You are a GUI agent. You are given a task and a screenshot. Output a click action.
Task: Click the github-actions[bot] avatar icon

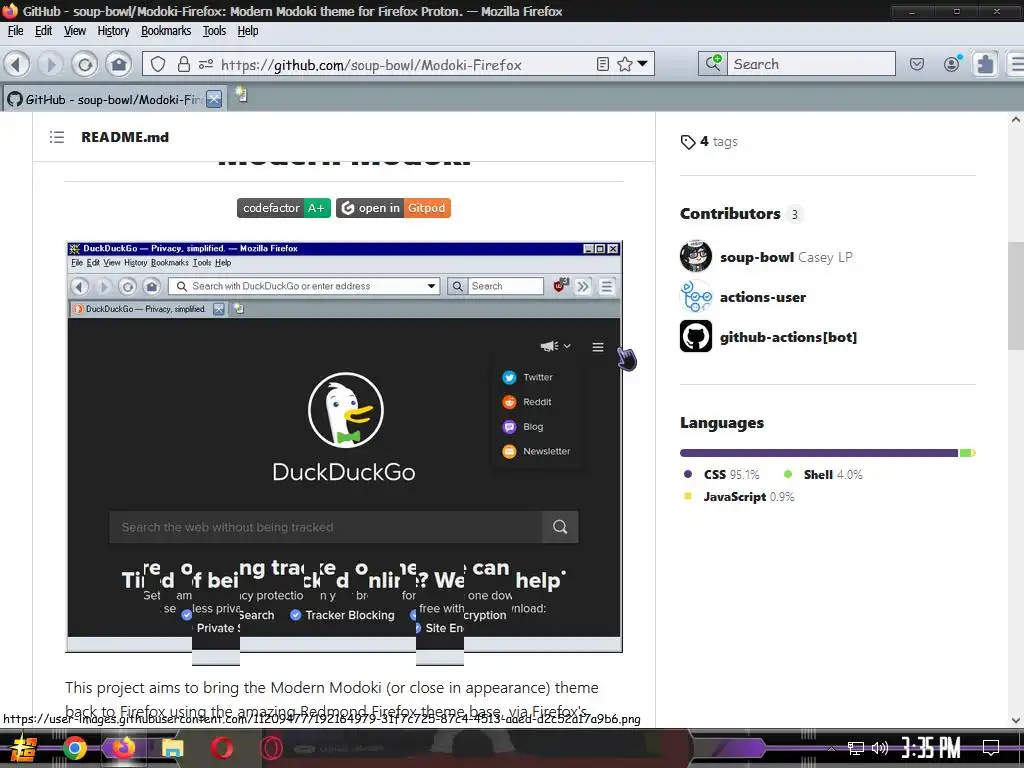pos(696,336)
